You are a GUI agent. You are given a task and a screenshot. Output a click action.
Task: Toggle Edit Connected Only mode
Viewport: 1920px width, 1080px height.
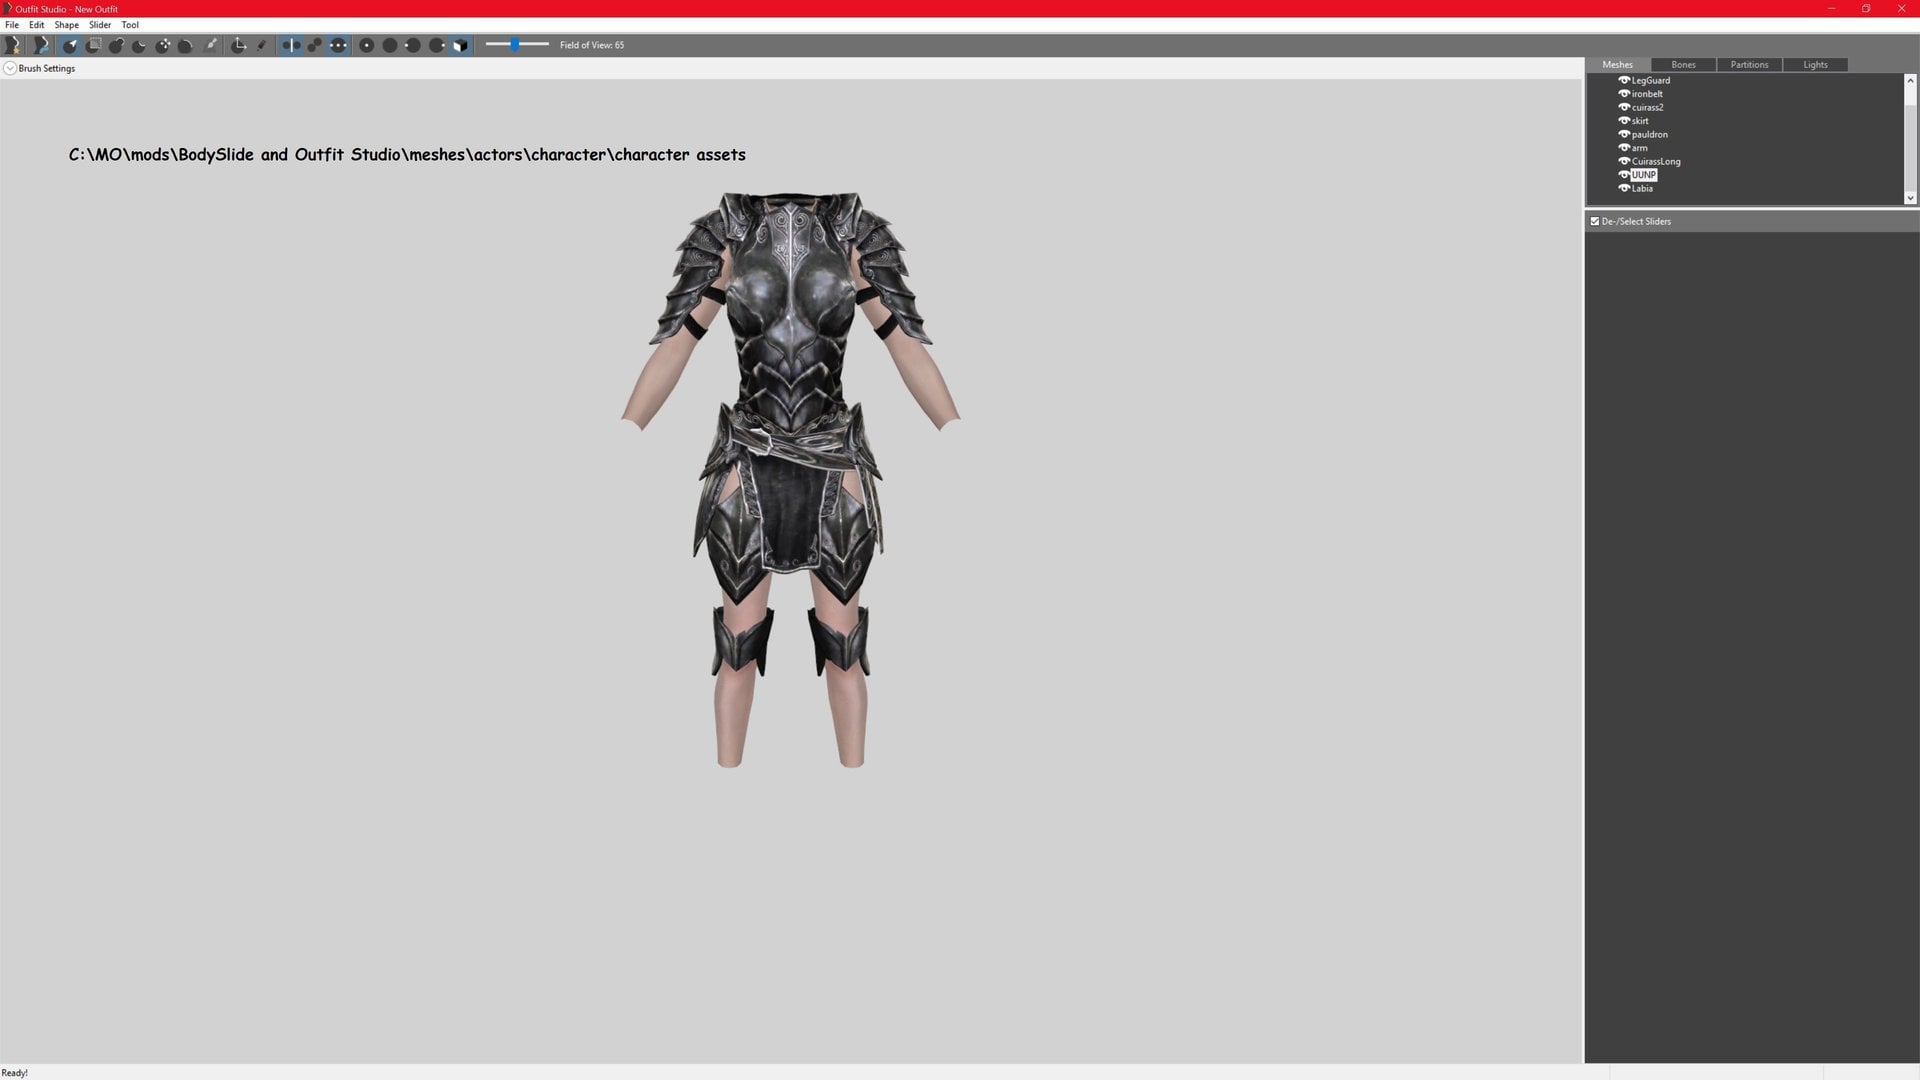tap(314, 45)
